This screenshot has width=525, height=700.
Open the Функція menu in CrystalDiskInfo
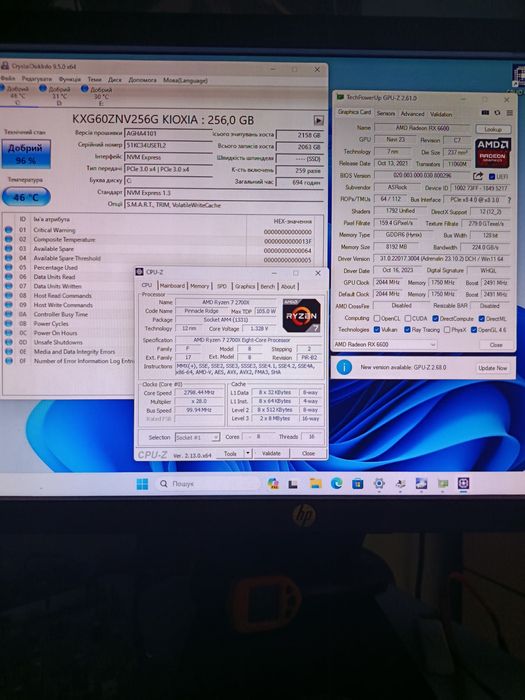pyautogui.click(x=70, y=79)
